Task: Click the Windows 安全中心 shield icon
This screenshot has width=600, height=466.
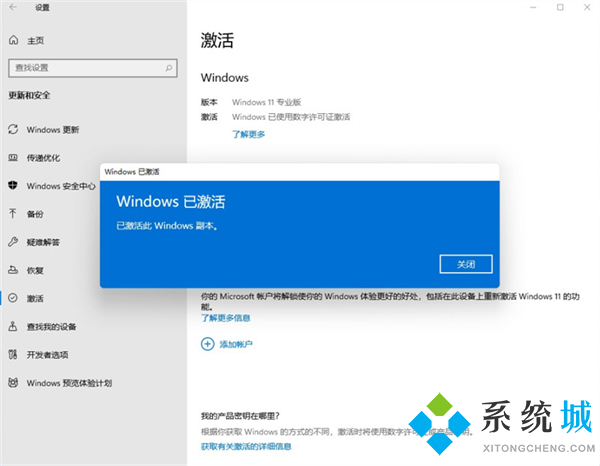Action: point(13,186)
